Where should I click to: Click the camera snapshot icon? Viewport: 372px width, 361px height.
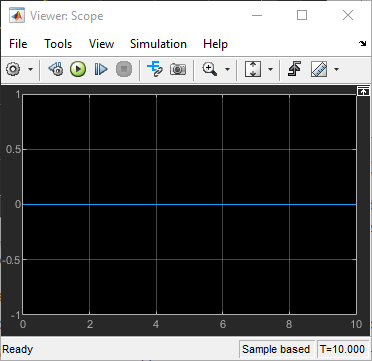click(178, 69)
